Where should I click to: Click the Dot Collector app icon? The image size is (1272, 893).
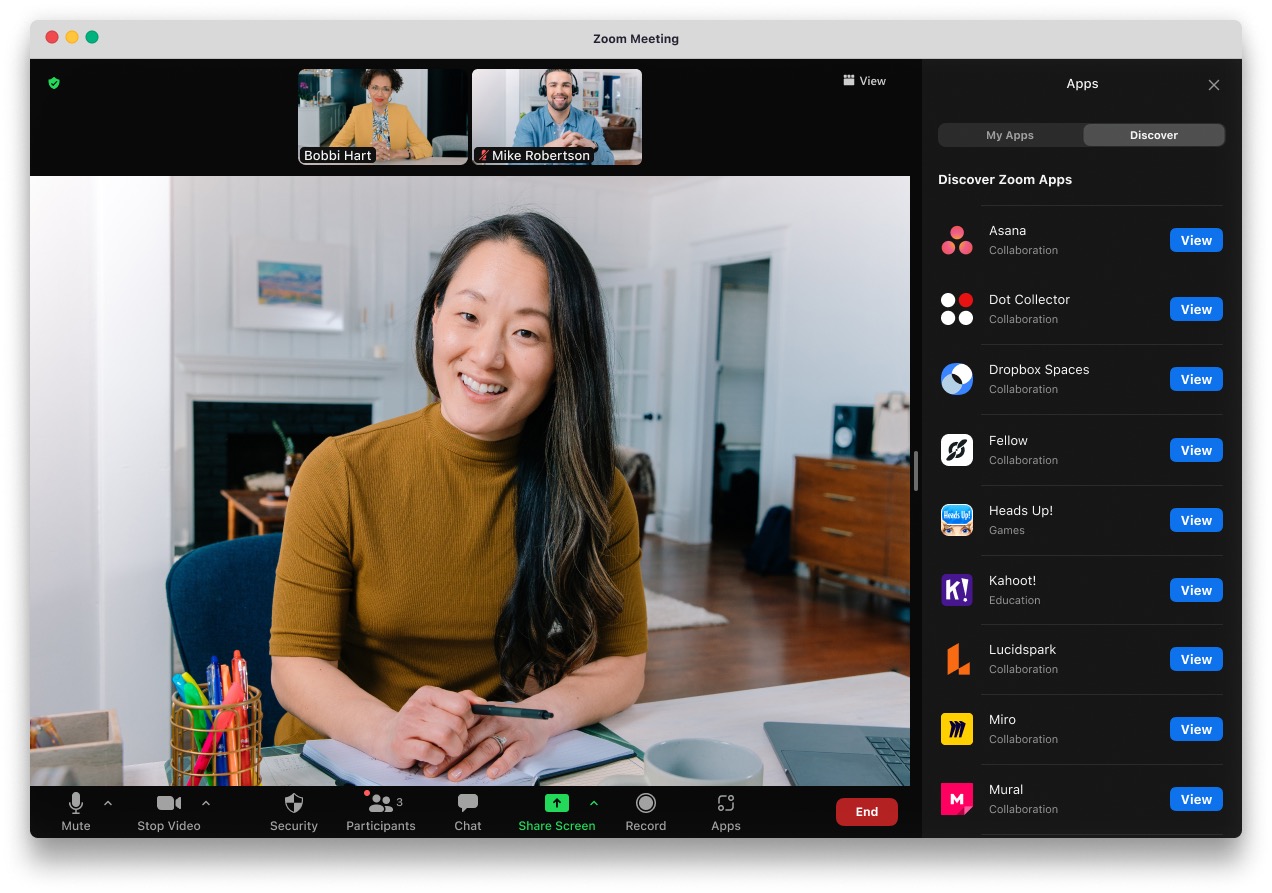tap(957, 309)
